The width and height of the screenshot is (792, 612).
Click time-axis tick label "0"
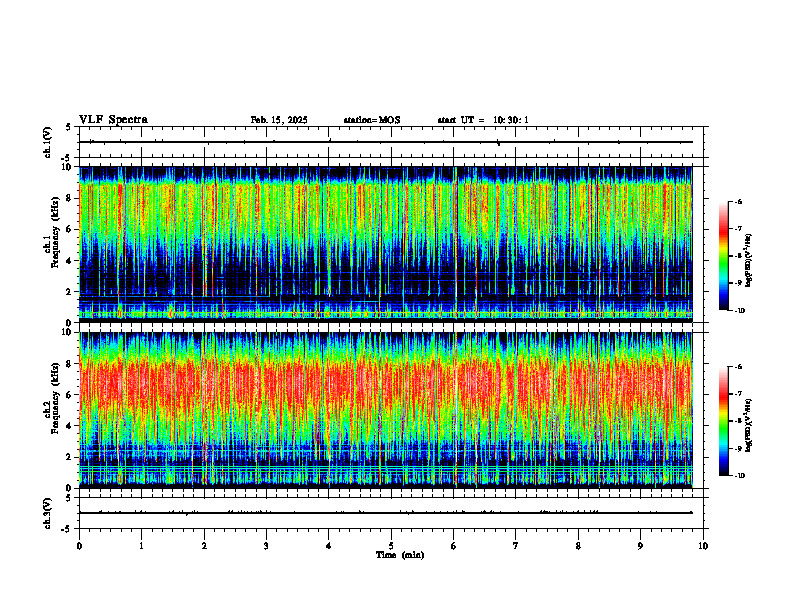tap(79, 546)
